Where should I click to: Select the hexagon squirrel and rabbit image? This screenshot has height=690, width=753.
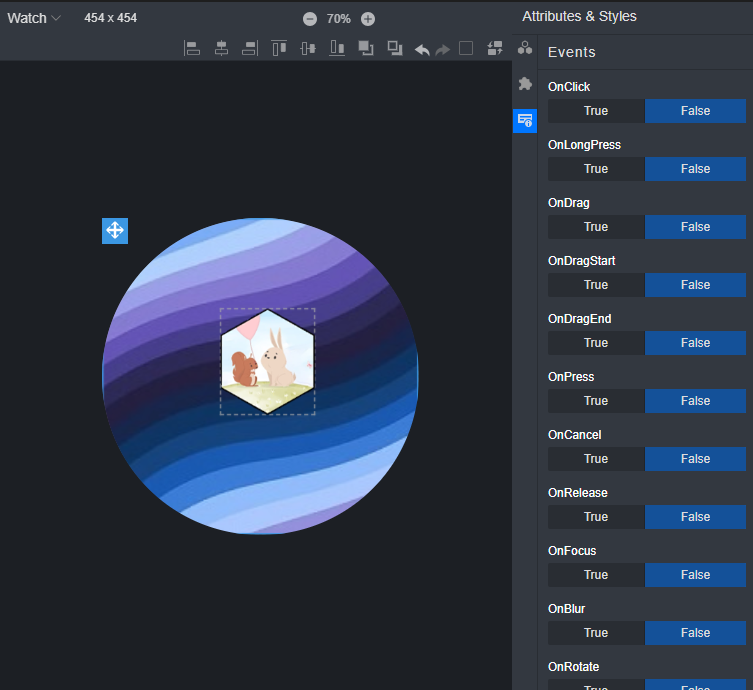point(267,361)
